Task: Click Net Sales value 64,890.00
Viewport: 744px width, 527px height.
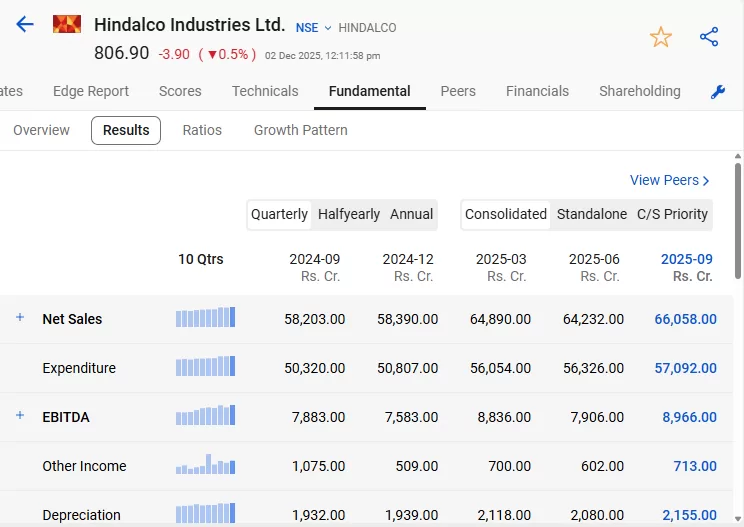Action: [x=501, y=319]
